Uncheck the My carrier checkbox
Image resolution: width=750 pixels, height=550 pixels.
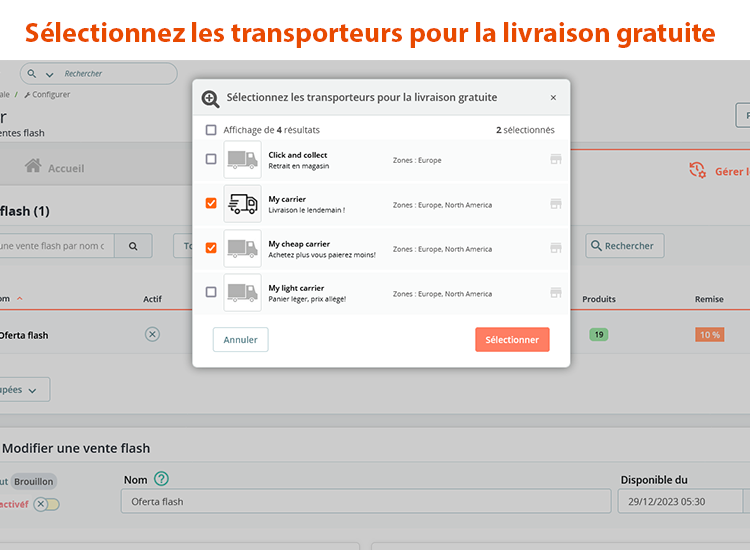click(x=211, y=203)
